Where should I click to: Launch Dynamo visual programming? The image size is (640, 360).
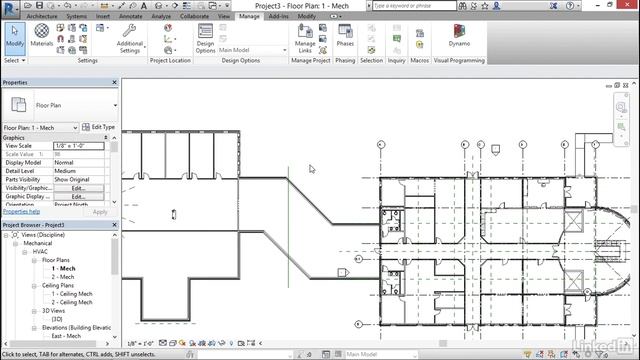click(459, 35)
